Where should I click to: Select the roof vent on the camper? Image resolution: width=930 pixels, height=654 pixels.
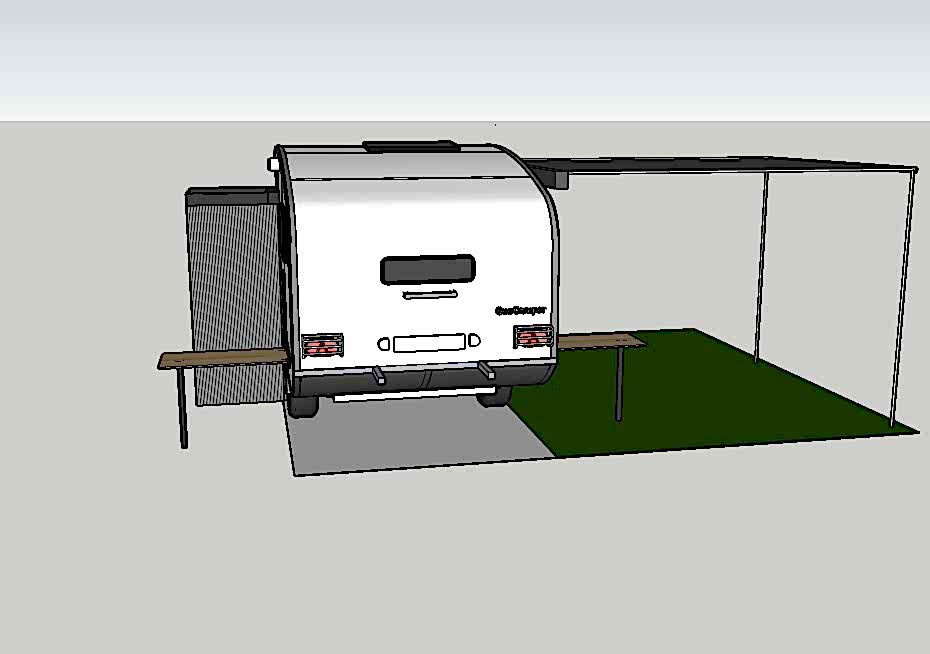[412, 146]
